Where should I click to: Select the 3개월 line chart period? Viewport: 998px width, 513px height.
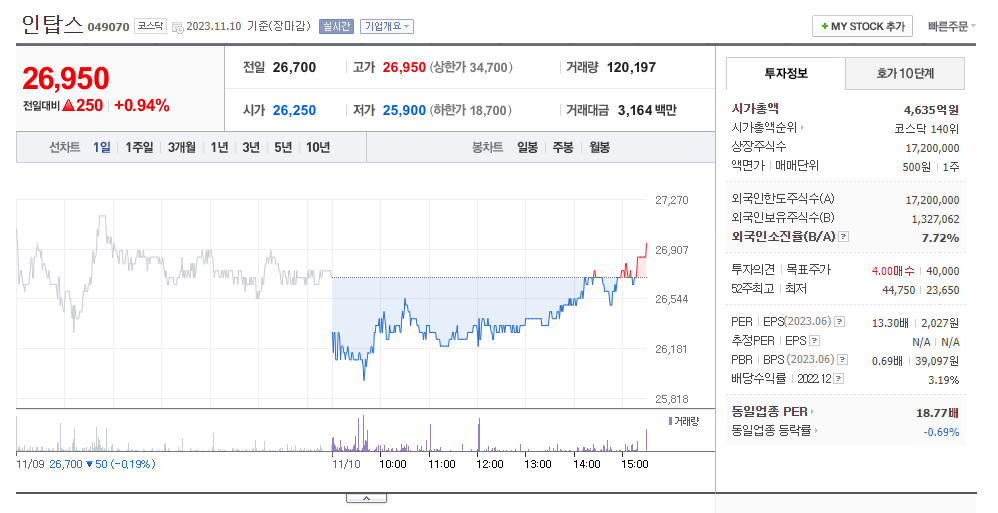tap(181, 147)
